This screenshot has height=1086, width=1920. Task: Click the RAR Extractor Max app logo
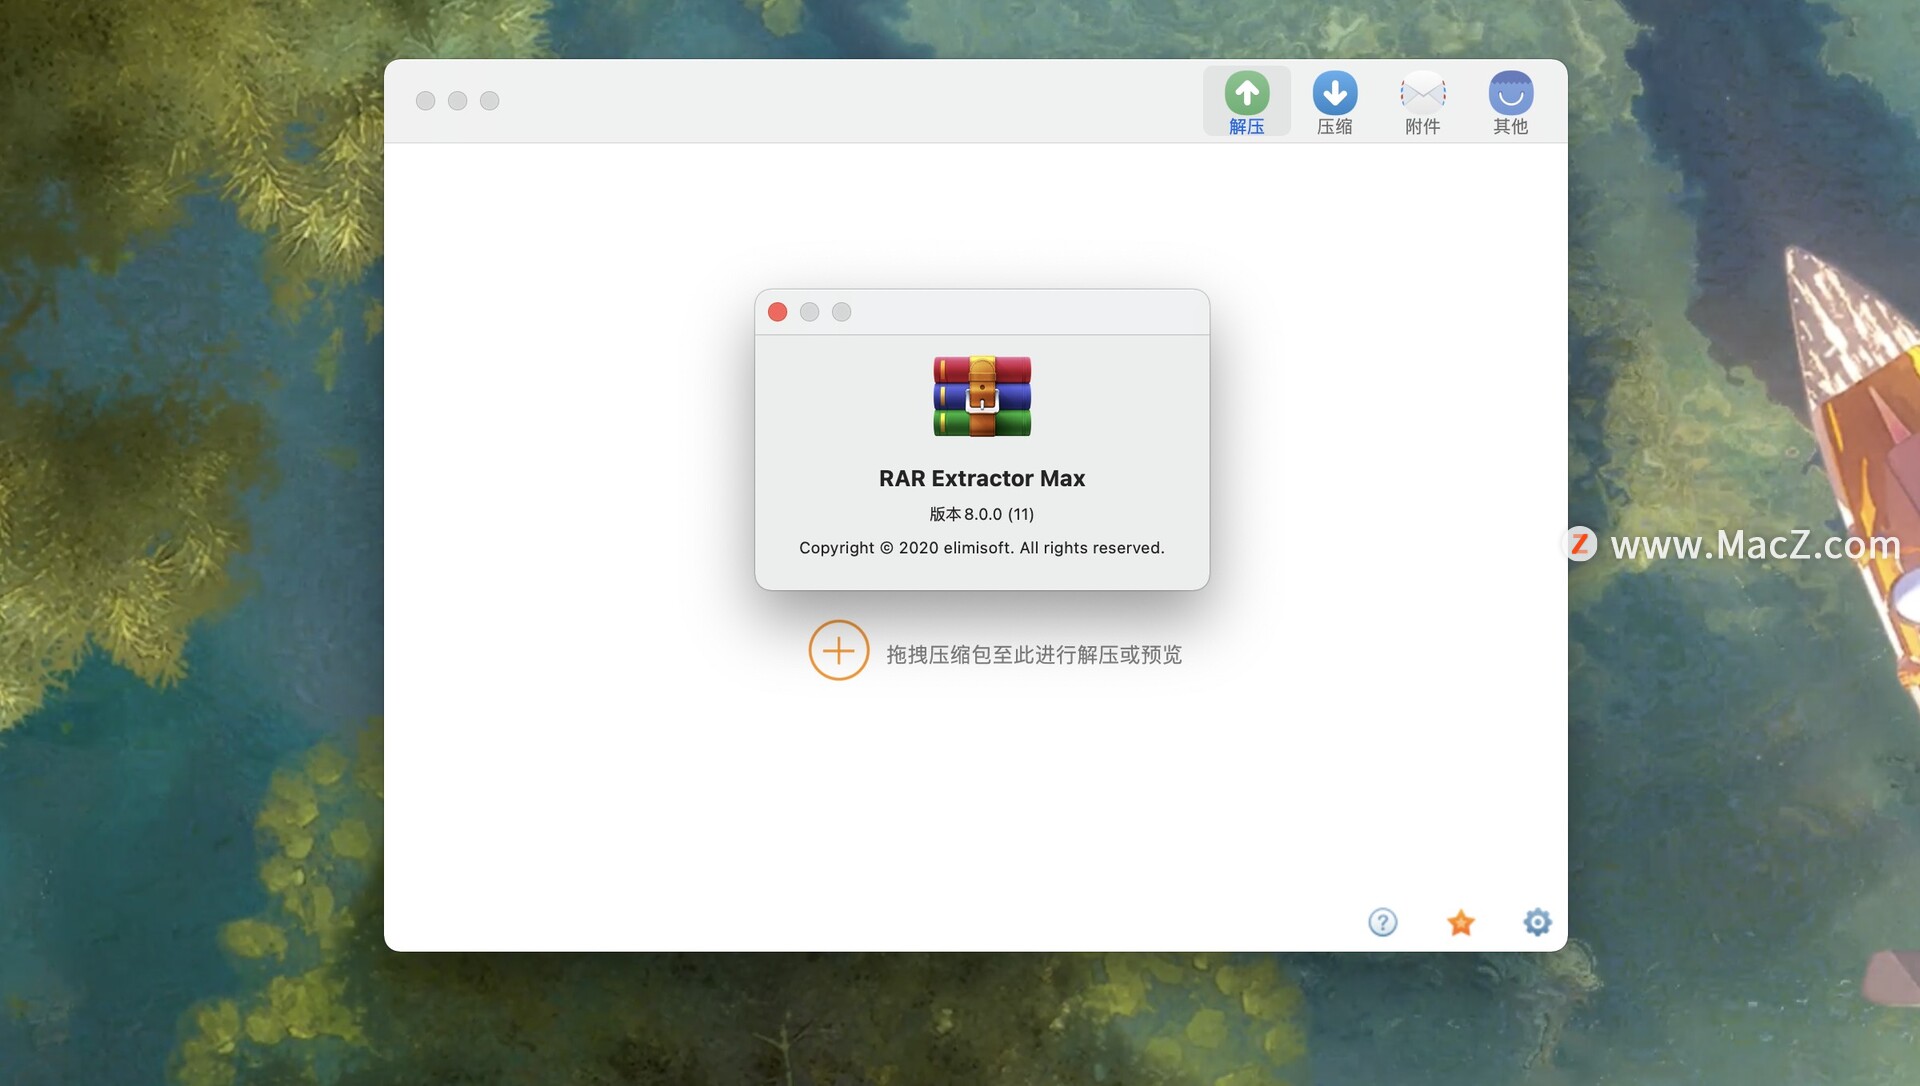[981, 396]
